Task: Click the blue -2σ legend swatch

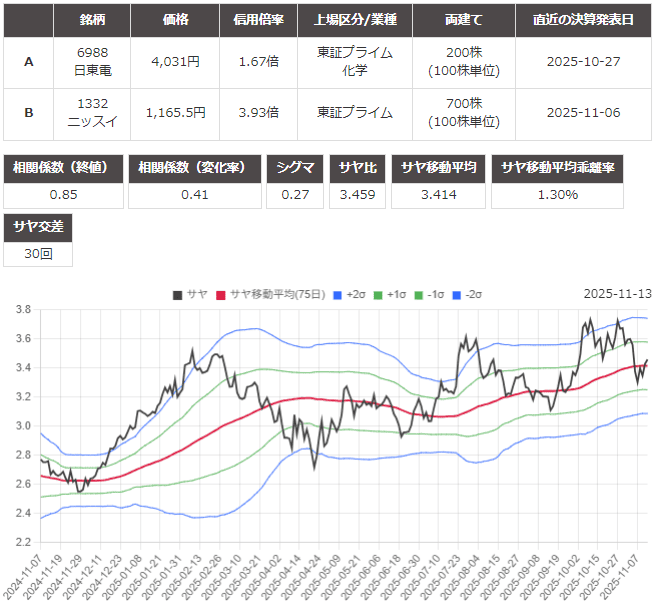Action: pos(458,294)
